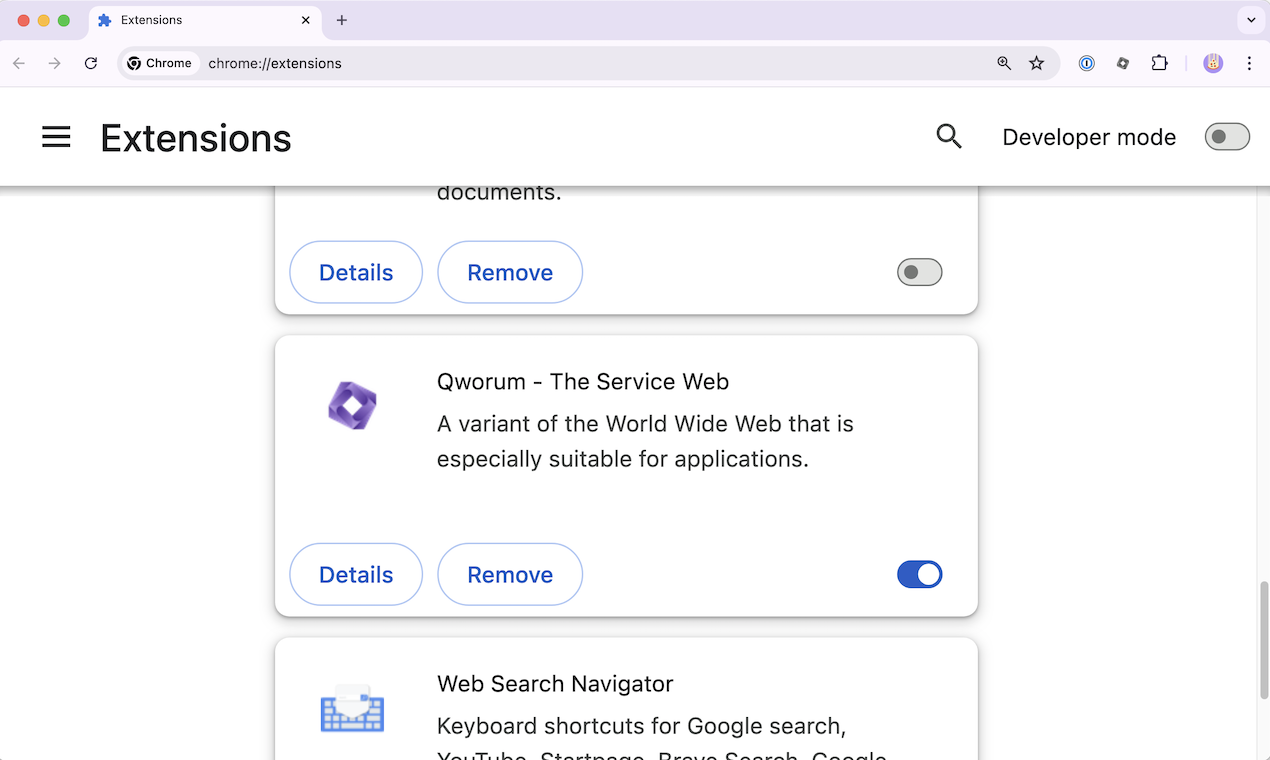Click the Chrome site info chip

pyautogui.click(x=160, y=63)
